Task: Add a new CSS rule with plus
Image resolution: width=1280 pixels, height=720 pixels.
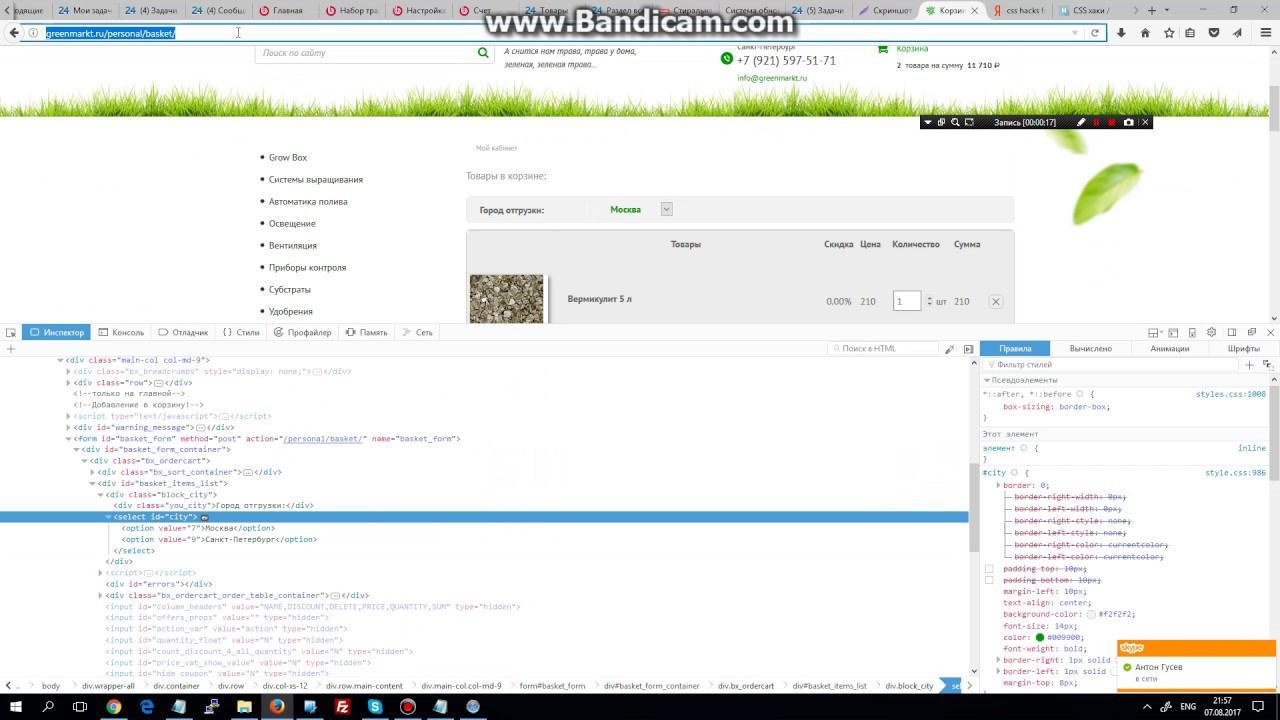Action: tap(1249, 365)
